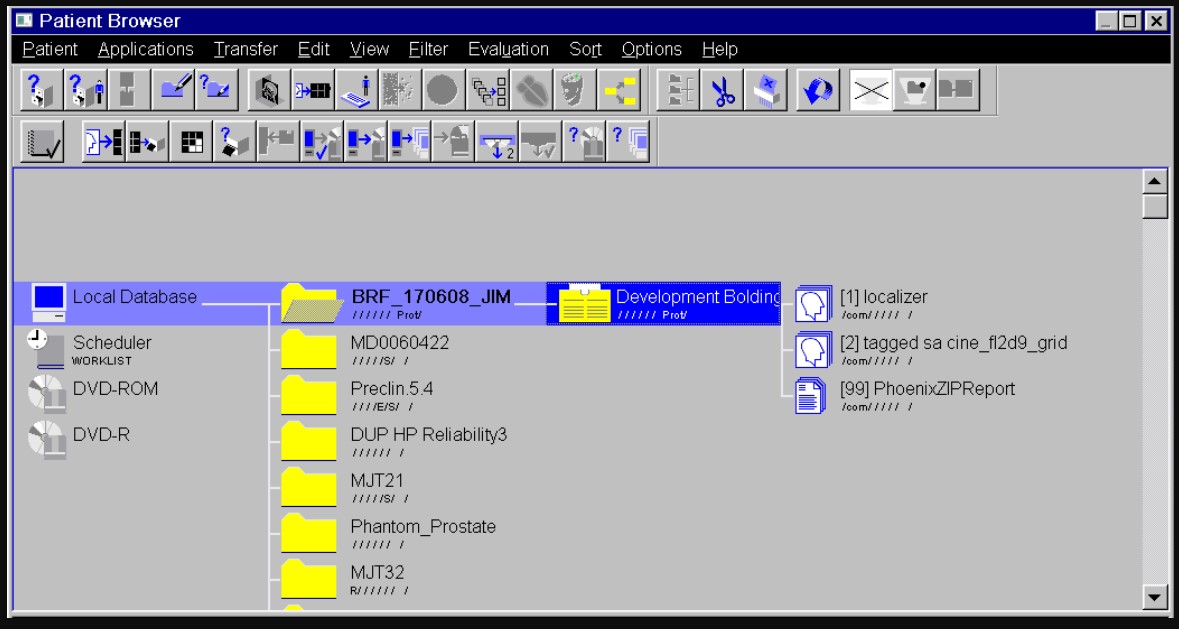Click the keyboard-and-person patient registration icon
The height and width of the screenshot is (629, 1179).
(357, 90)
